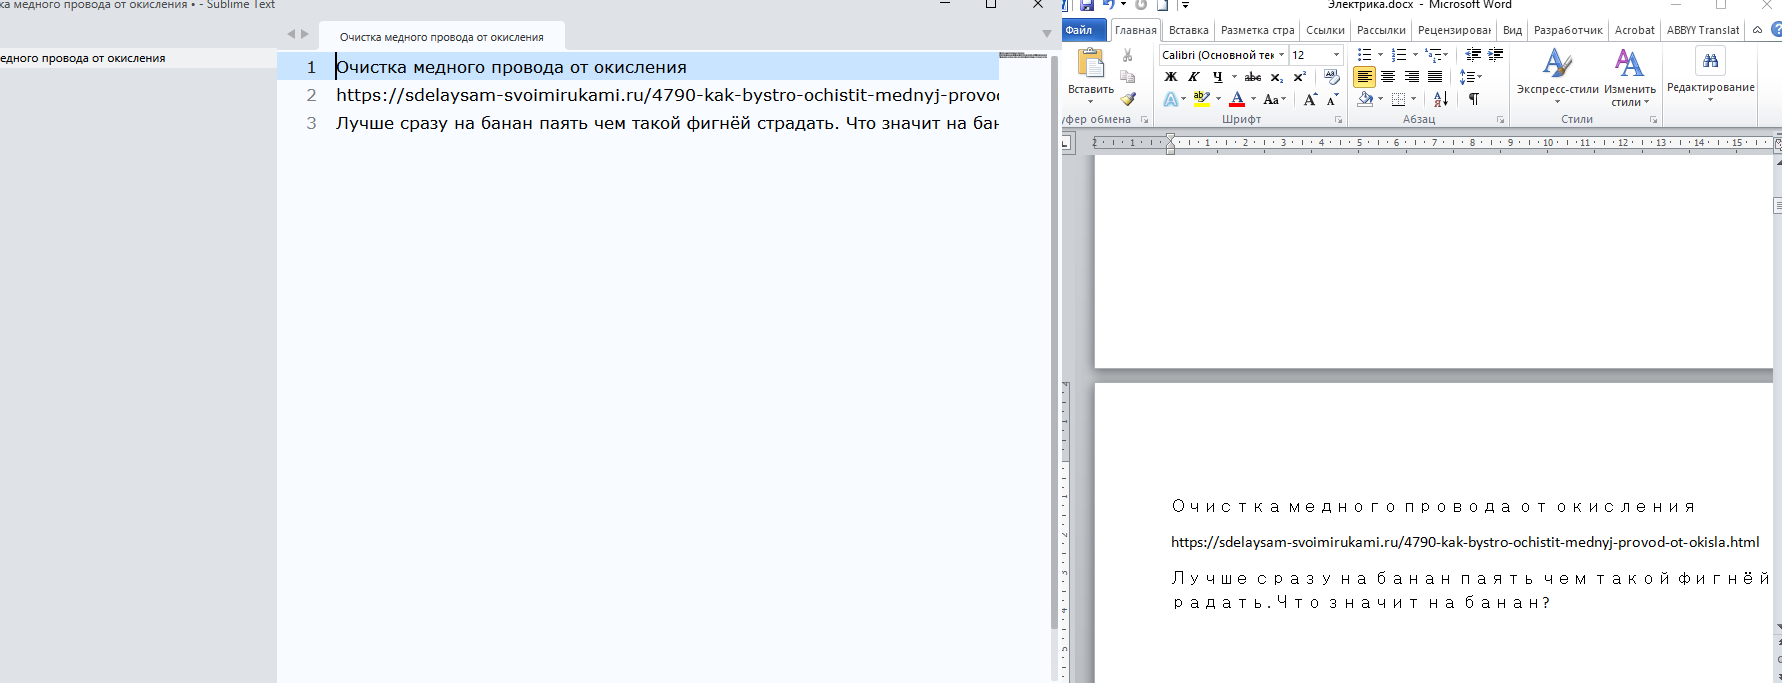Apply subscript formatting in Word
1782x683 pixels.
coord(1277,77)
